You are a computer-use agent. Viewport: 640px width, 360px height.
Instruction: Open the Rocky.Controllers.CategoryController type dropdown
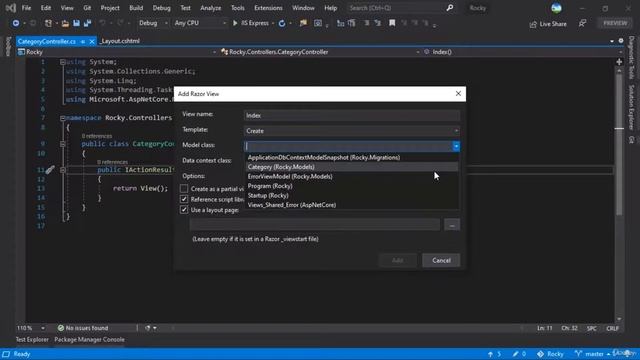320,52
